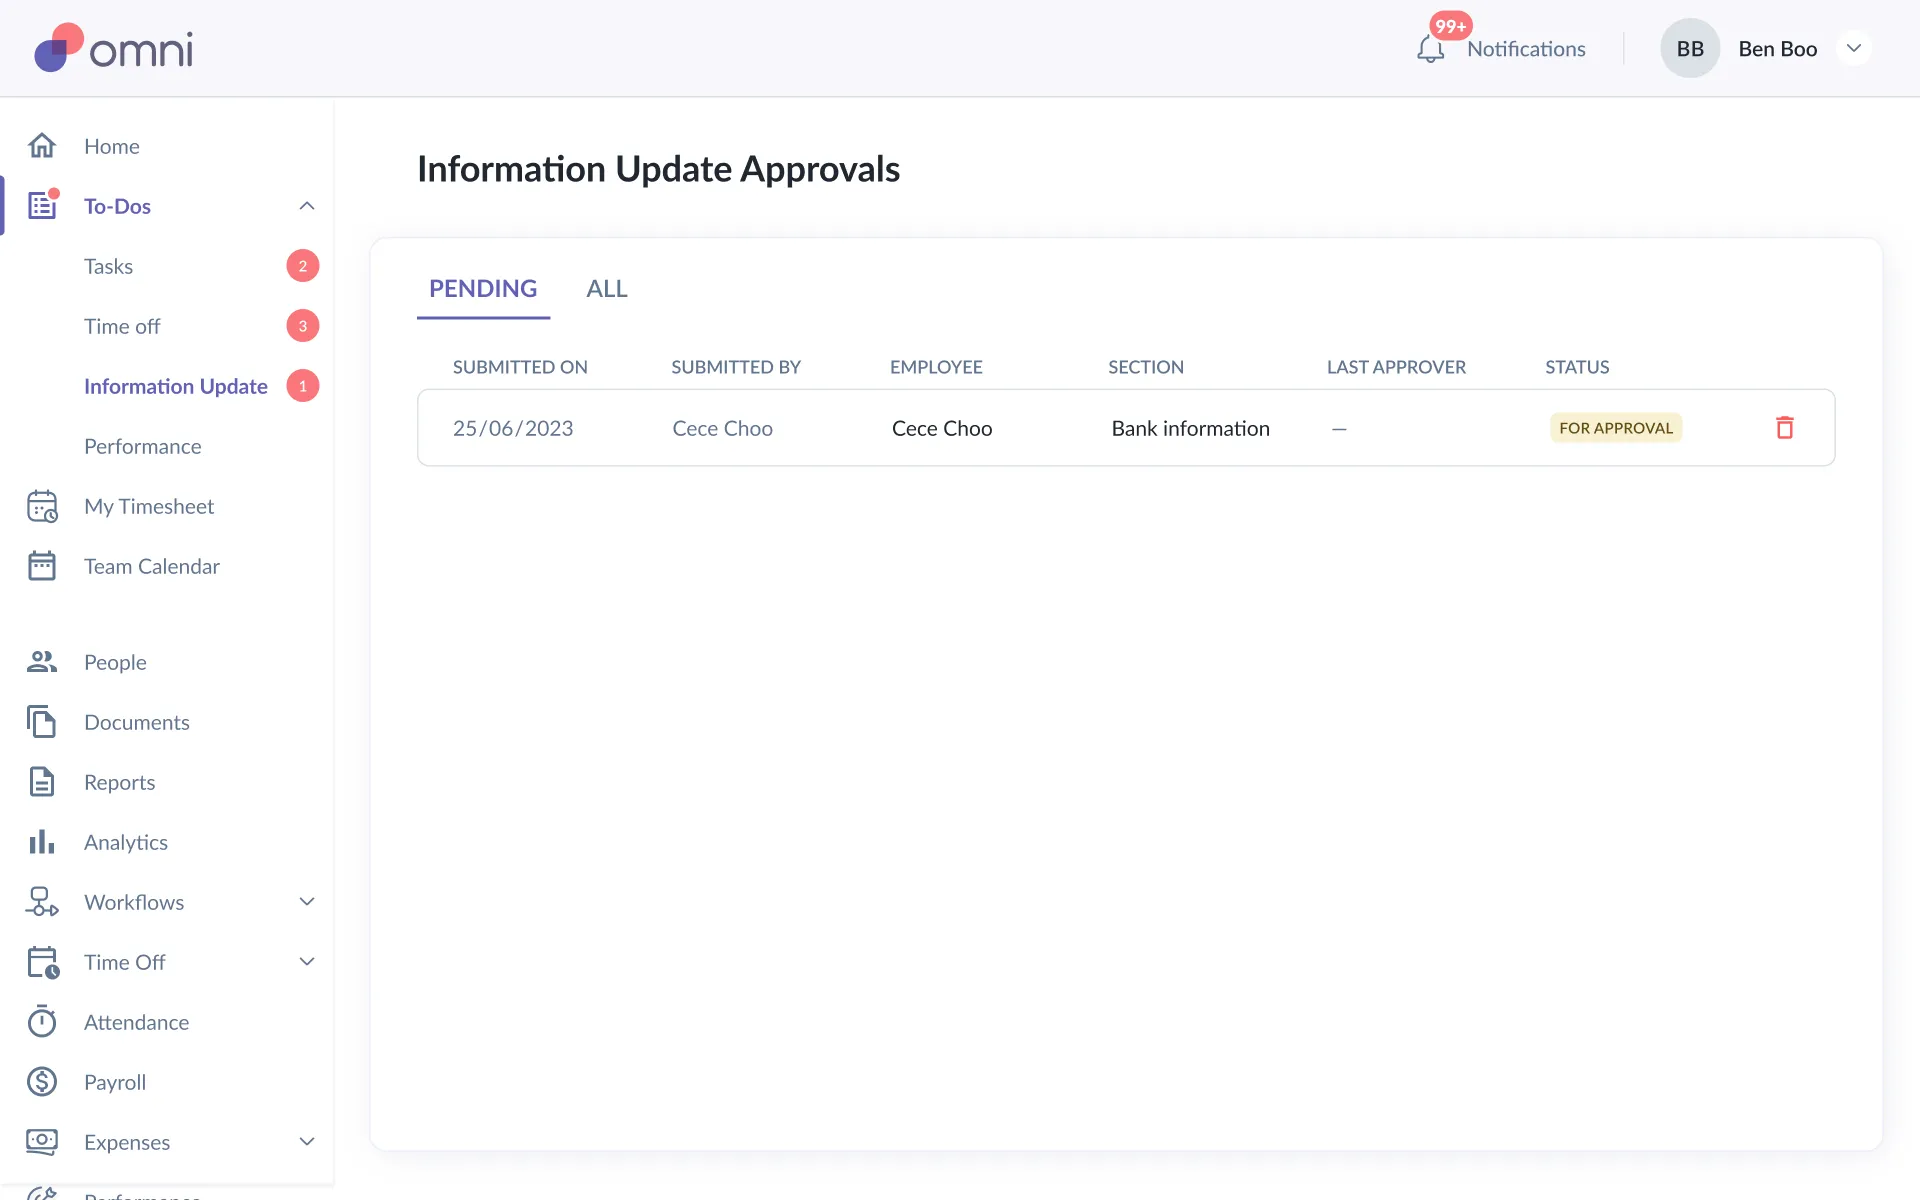Click the Team Calendar icon
The height and width of the screenshot is (1200, 1920).
click(42, 566)
